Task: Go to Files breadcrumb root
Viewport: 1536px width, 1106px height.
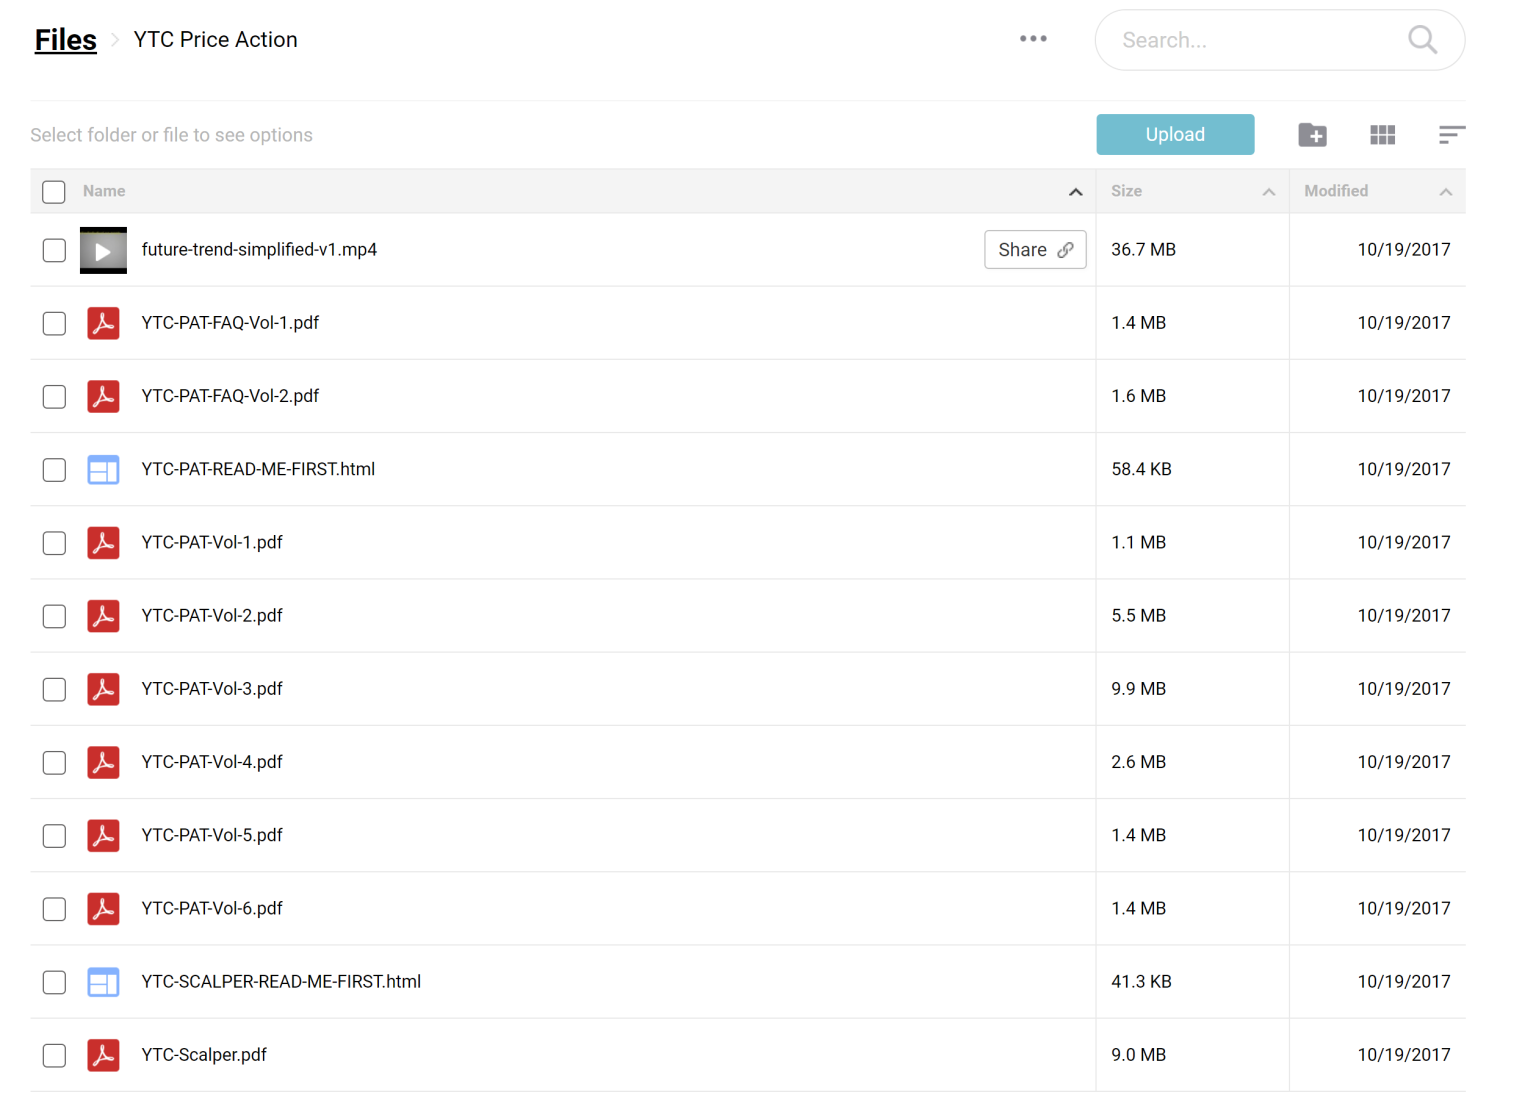Action: [66, 40]
